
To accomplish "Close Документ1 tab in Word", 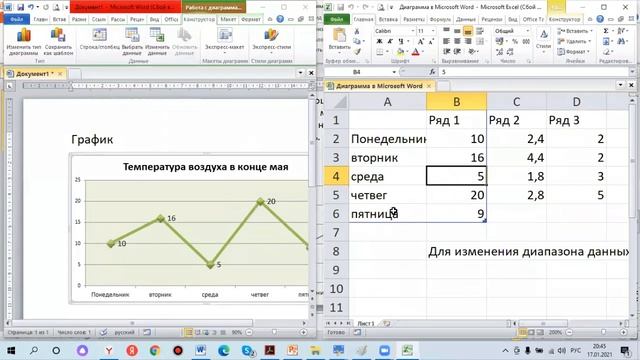I will point(60,74).
